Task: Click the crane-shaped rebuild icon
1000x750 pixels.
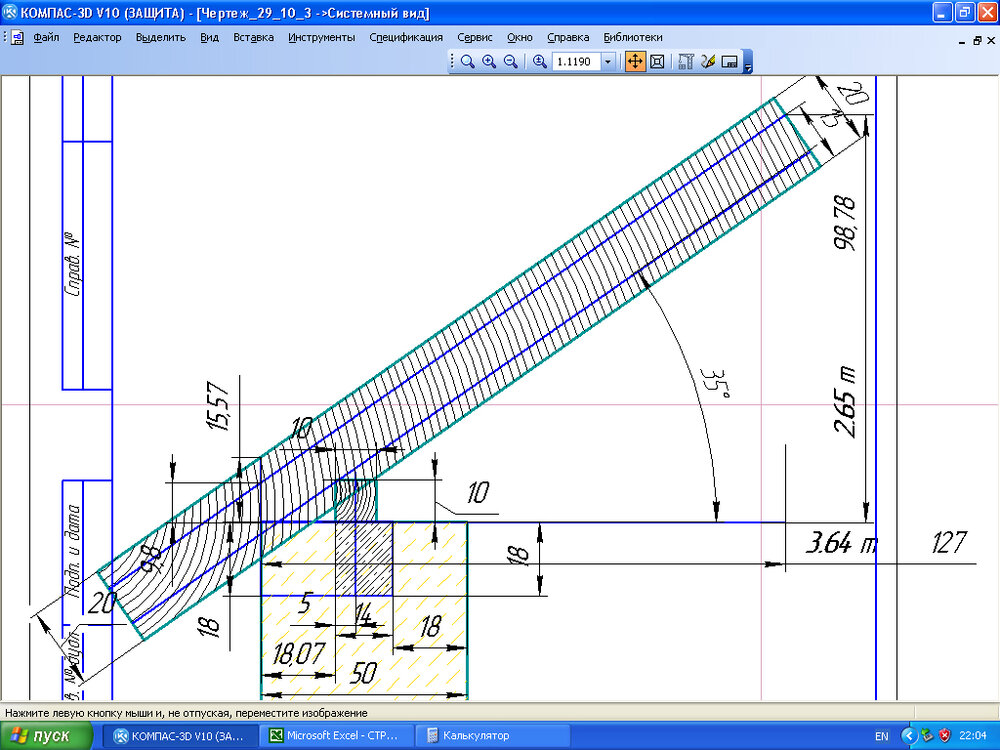Action: point(686,61)
